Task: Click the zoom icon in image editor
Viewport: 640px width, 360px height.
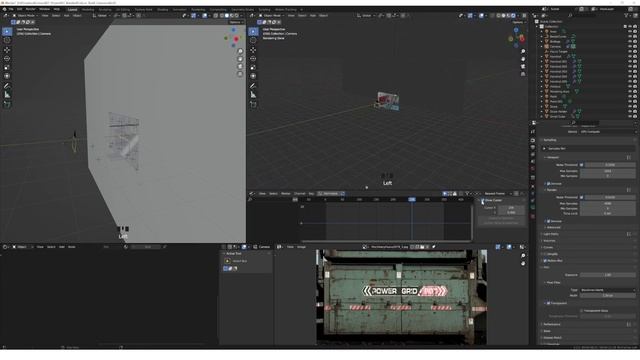Action: (x=523, y=256)
